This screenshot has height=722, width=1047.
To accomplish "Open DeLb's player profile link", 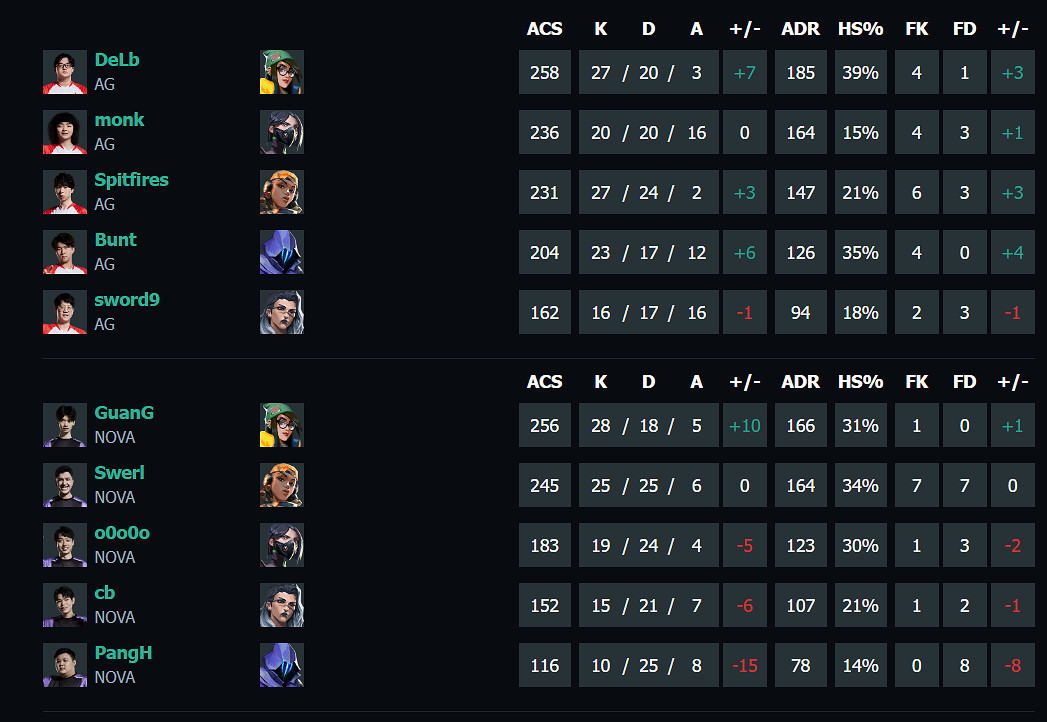I will 117,60.
